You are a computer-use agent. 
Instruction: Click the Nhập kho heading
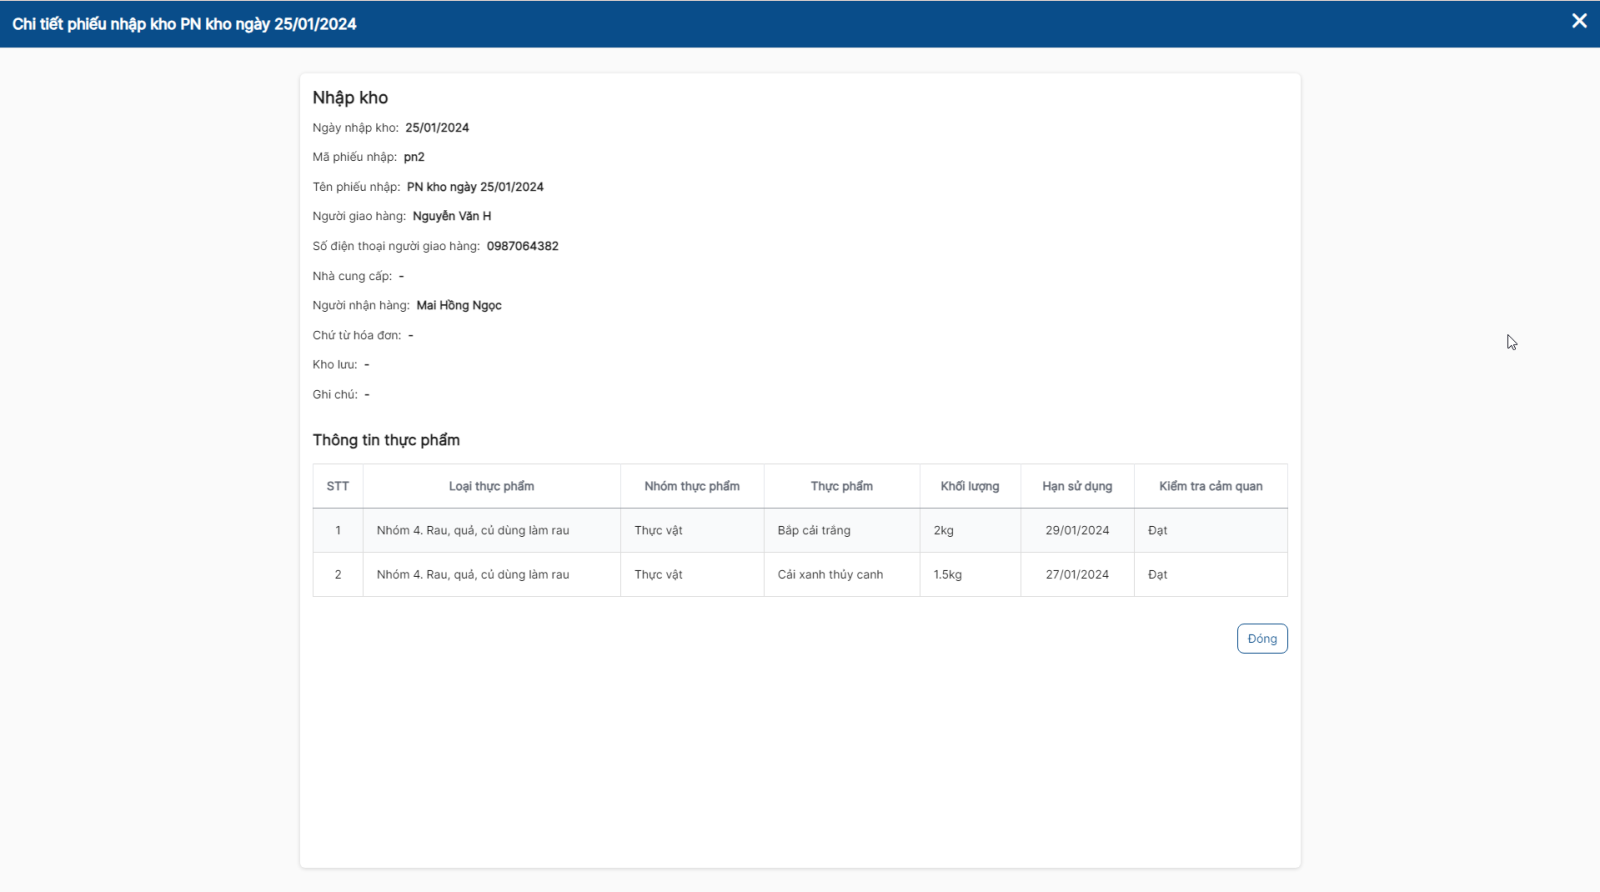point(350,98)
